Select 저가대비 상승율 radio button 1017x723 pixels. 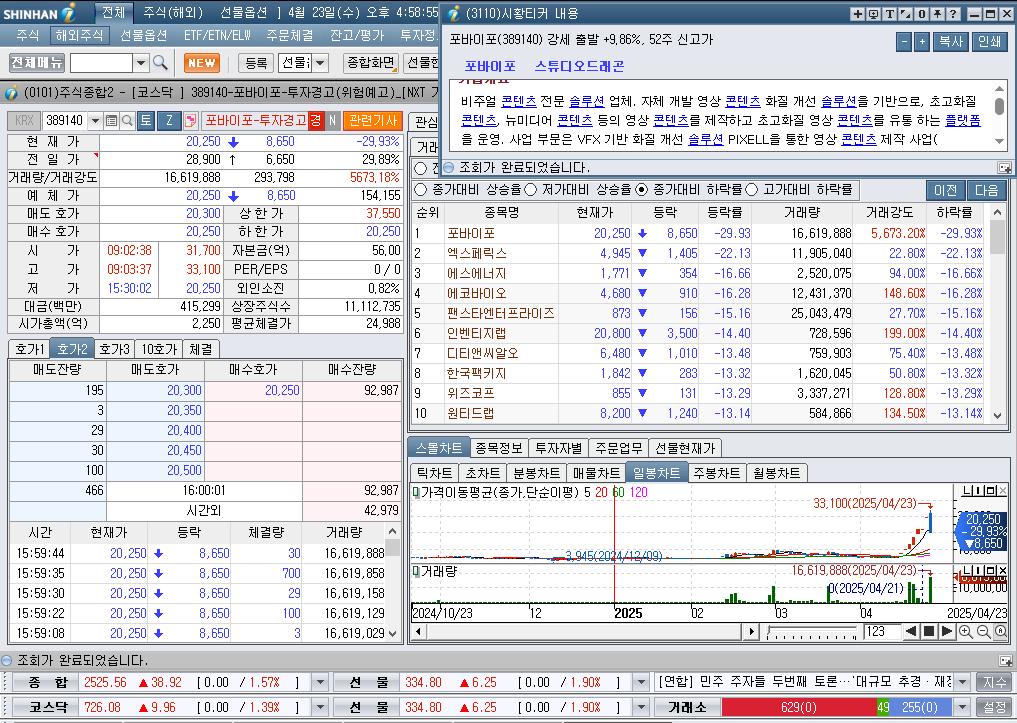coord(531,189)
